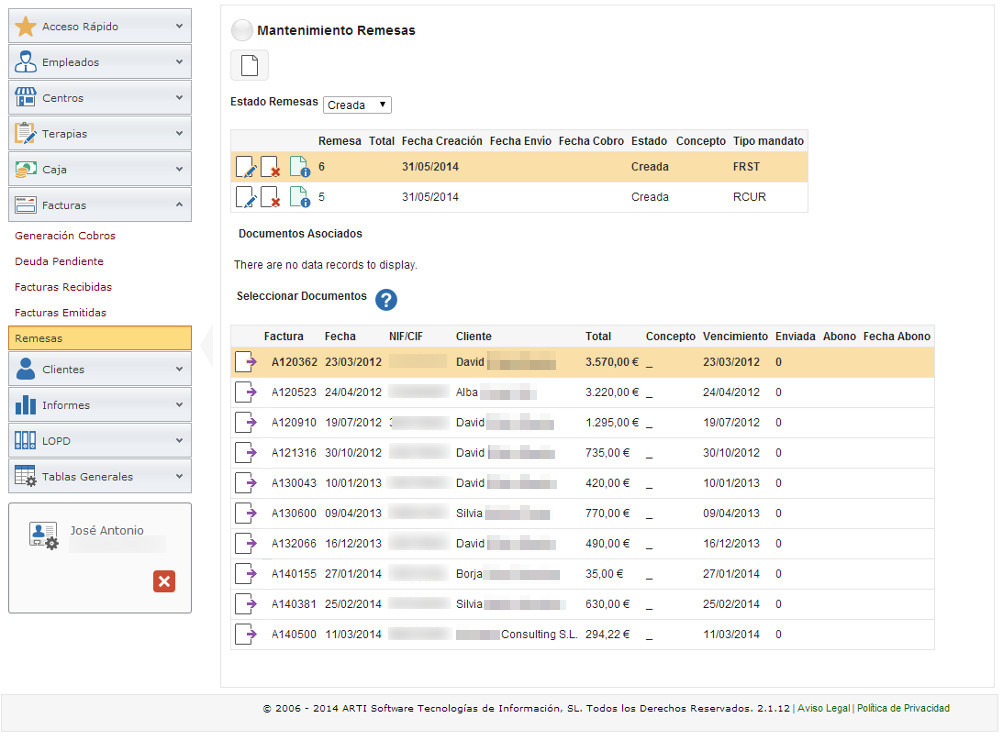1000x740 pixels.
Task: Click the Tablas Generales table icon
Action: click(26, 476)
